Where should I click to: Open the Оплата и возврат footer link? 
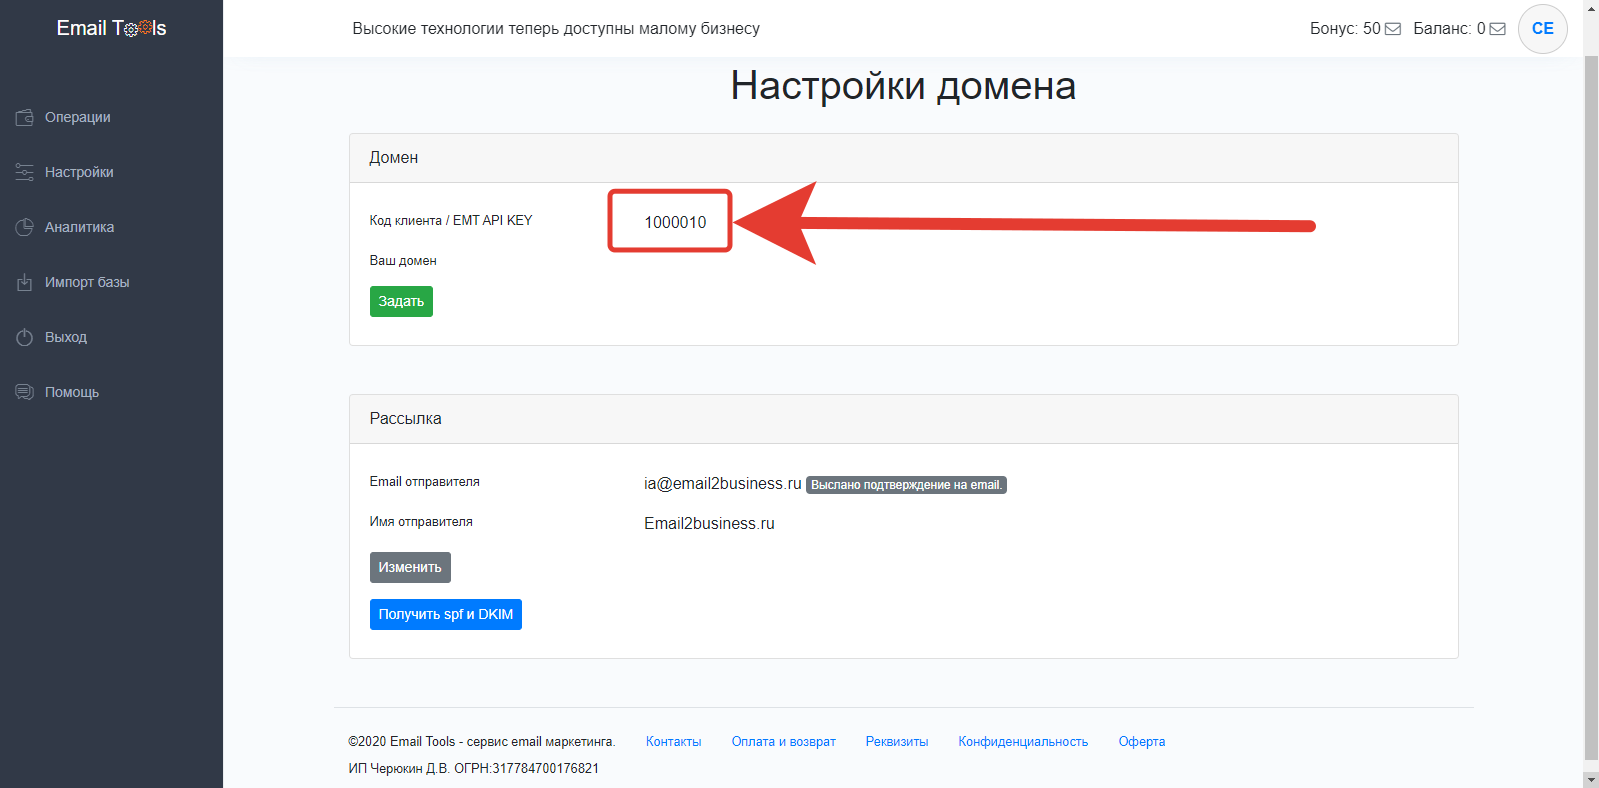point(783,741)
